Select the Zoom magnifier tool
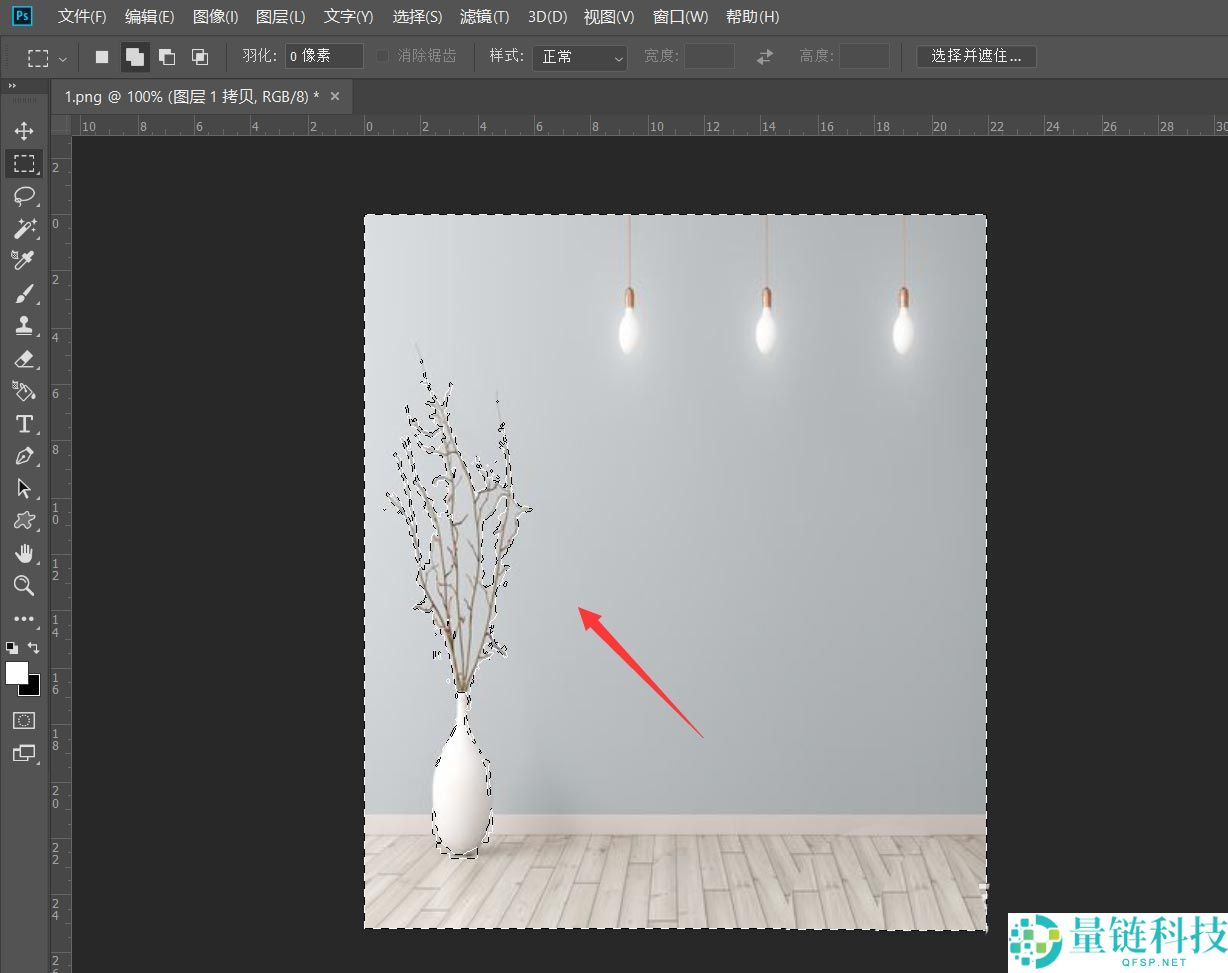 click(x=24, y=586)
